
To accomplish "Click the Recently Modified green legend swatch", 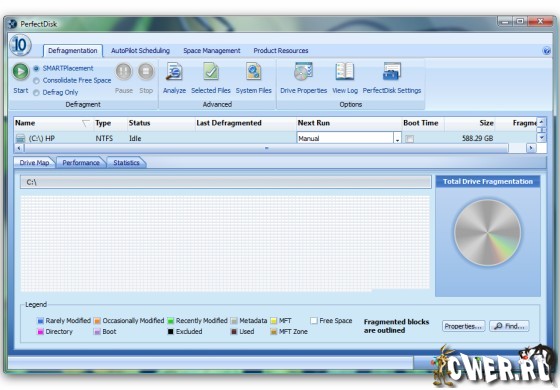I will click(x=170, y=321).
